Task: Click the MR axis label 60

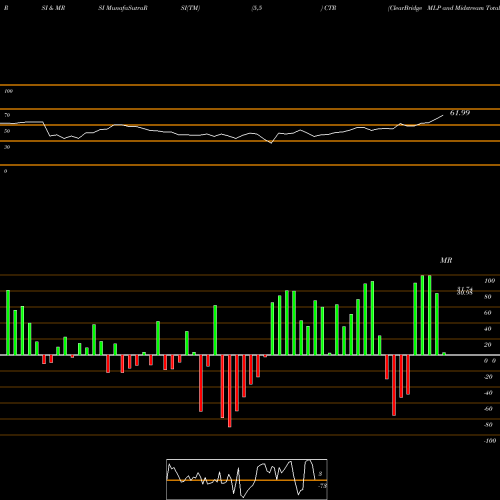Action: click(x=487, y=313)
